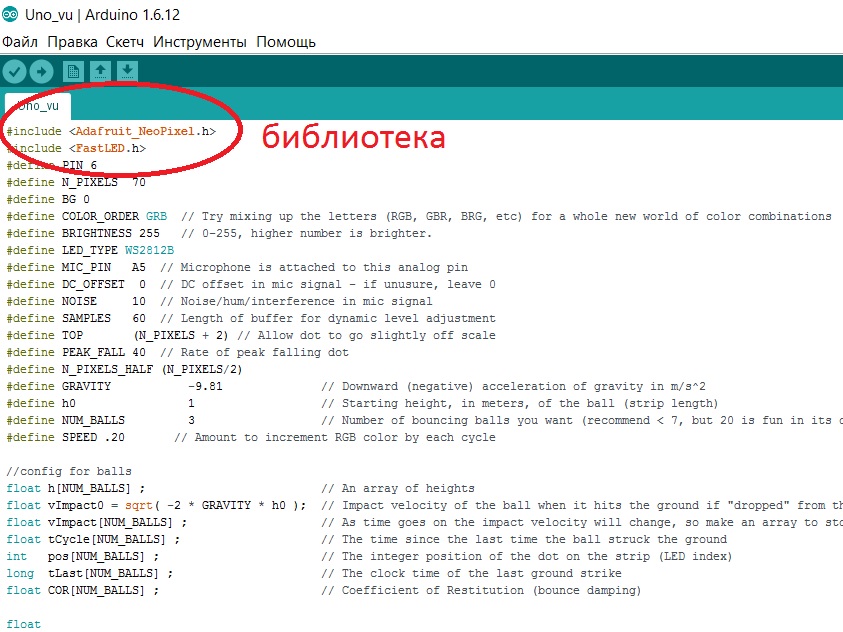Select the Uno_vu sketch tab
Image resolution: width=843 pixels, height=632 pixels.
(x=38, y=105)
